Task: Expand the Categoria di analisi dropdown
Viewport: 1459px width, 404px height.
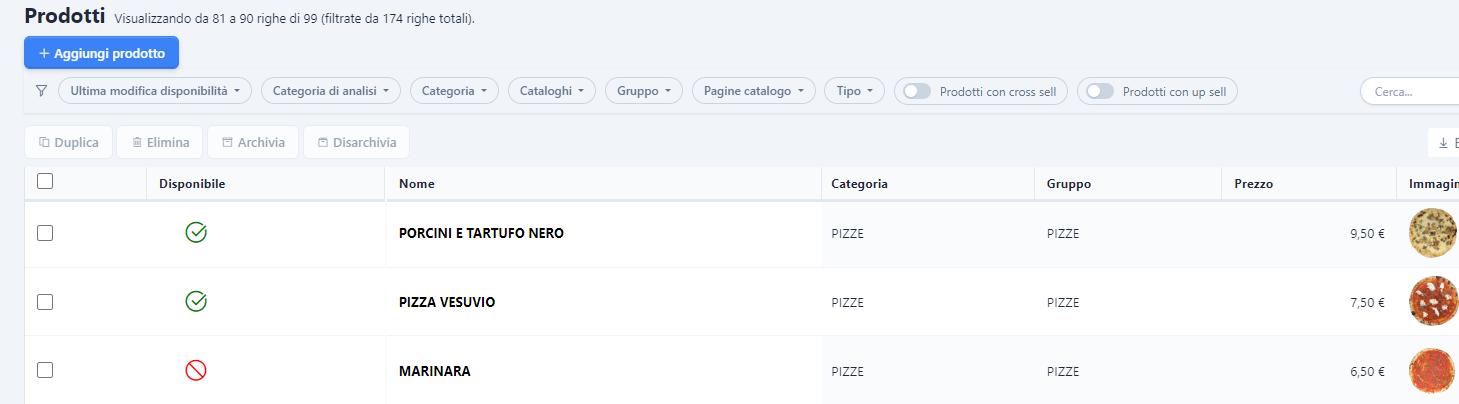Action: point(331,91)
